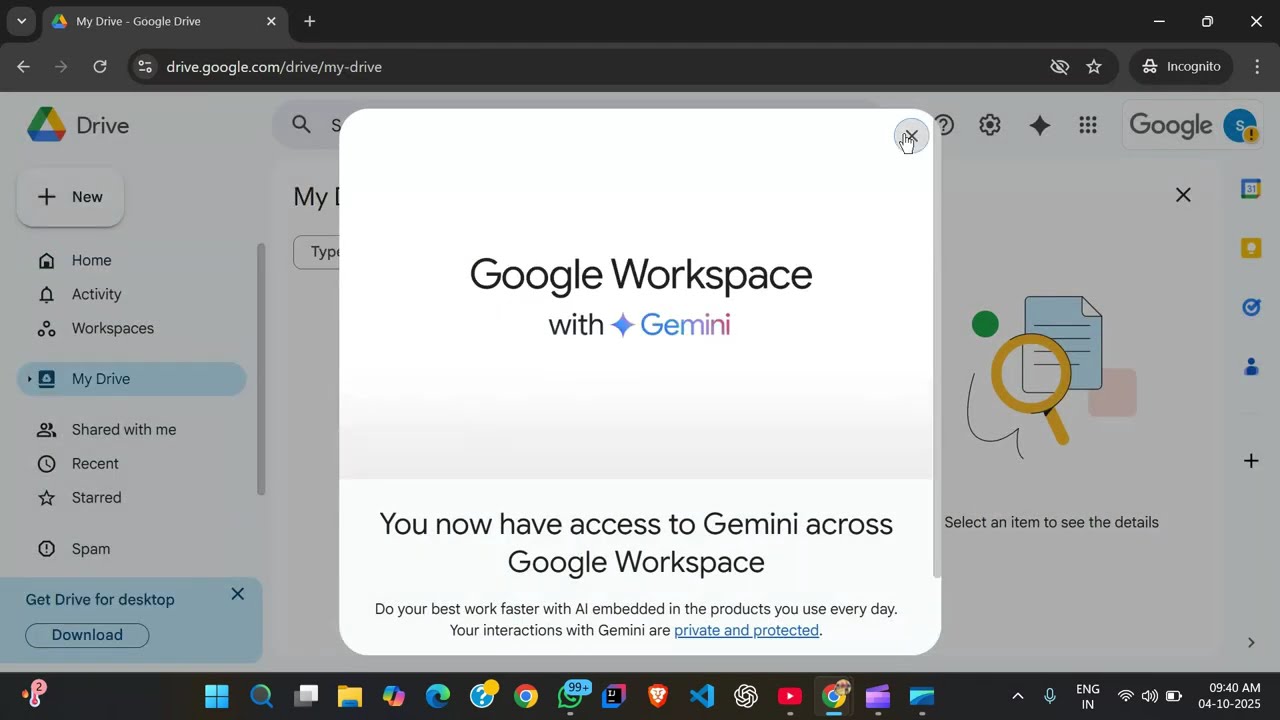The image size is (1280, 720).
Task: Click the Drive logo
Action: point(78,126)
